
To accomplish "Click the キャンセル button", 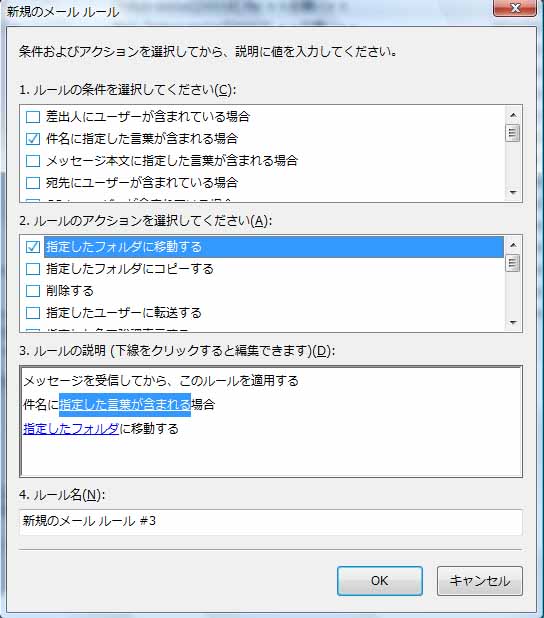I will pyautogui.click(x=480, y=581).
